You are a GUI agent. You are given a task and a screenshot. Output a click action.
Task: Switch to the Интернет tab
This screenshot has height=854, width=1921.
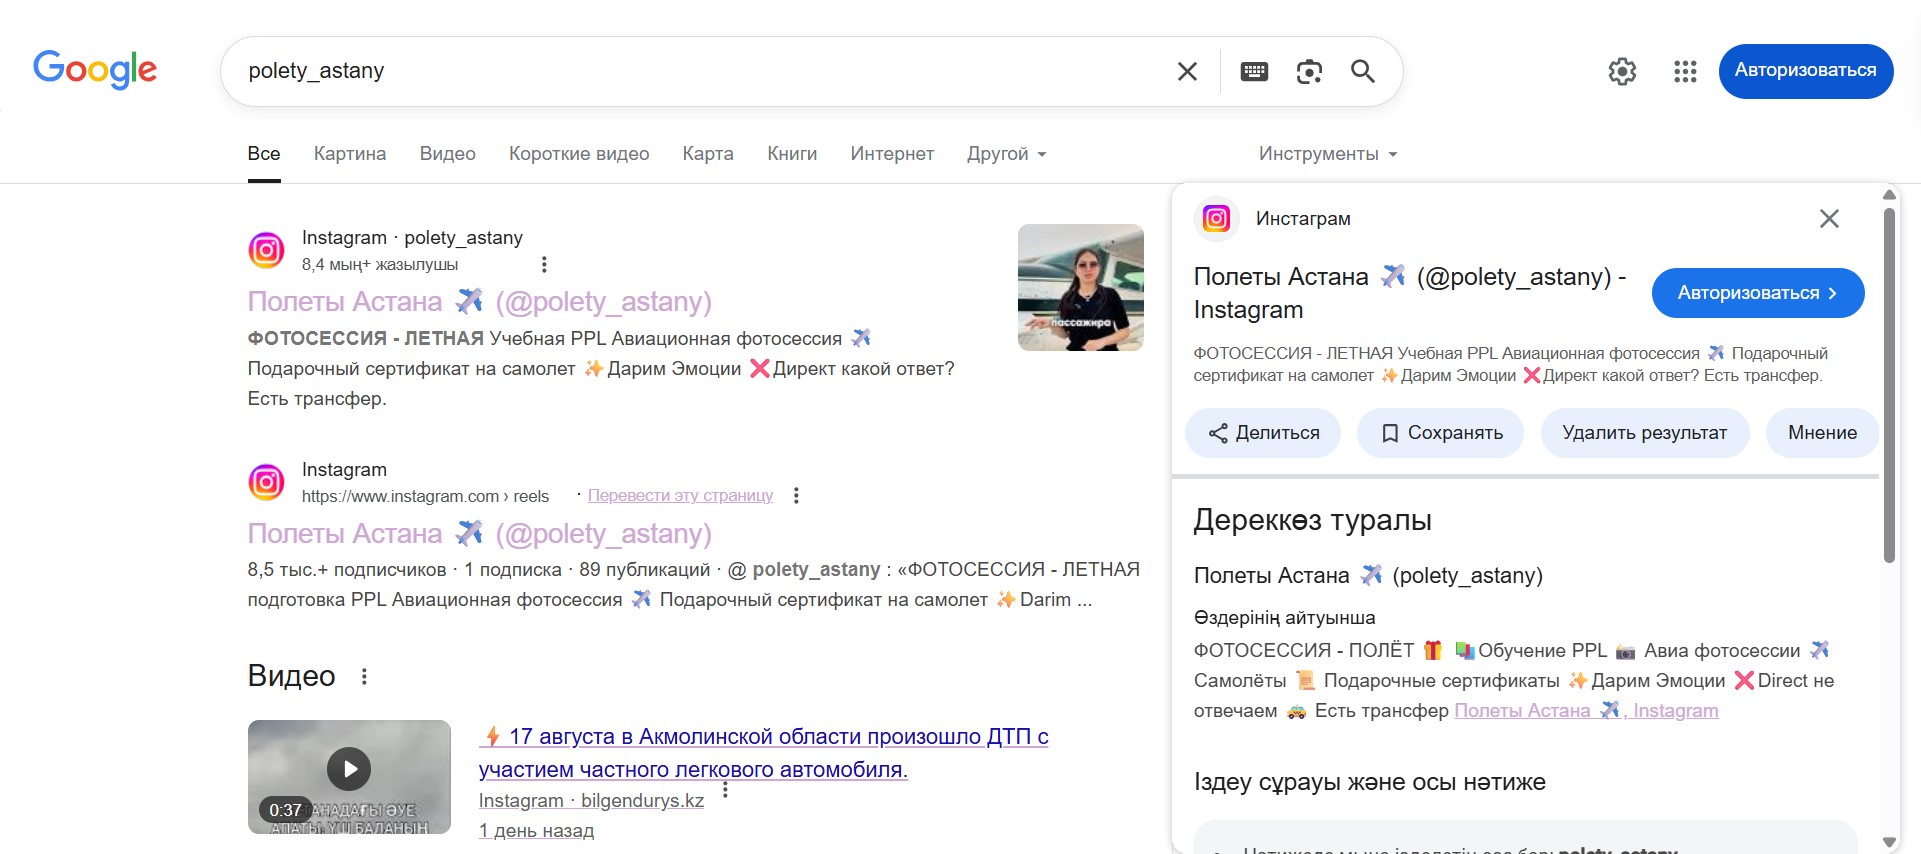click(892, 154)
